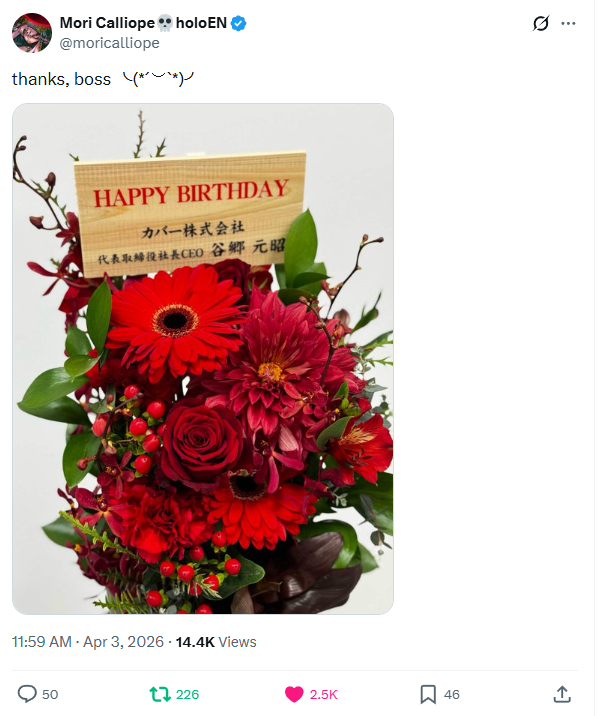
Task: Click the 226 reposts count
Action: pyautogui.click(x=188, y=695)
